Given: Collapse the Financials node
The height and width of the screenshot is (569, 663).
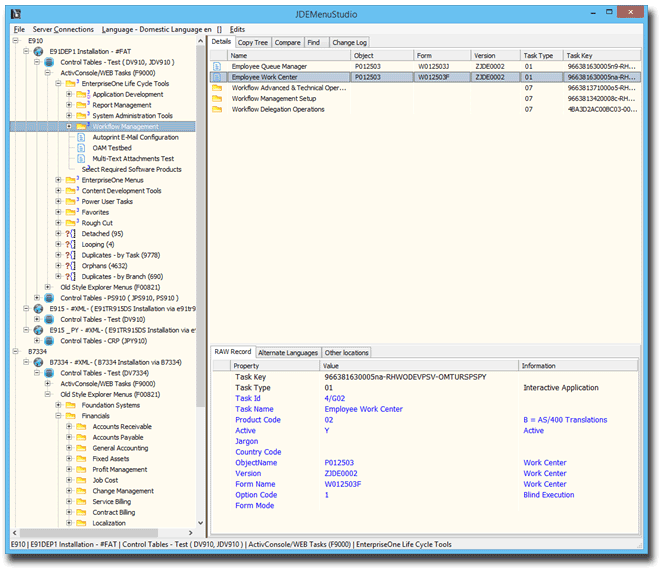Looking at the screenshot, I should pyautogui.click(x=58, y=416).
